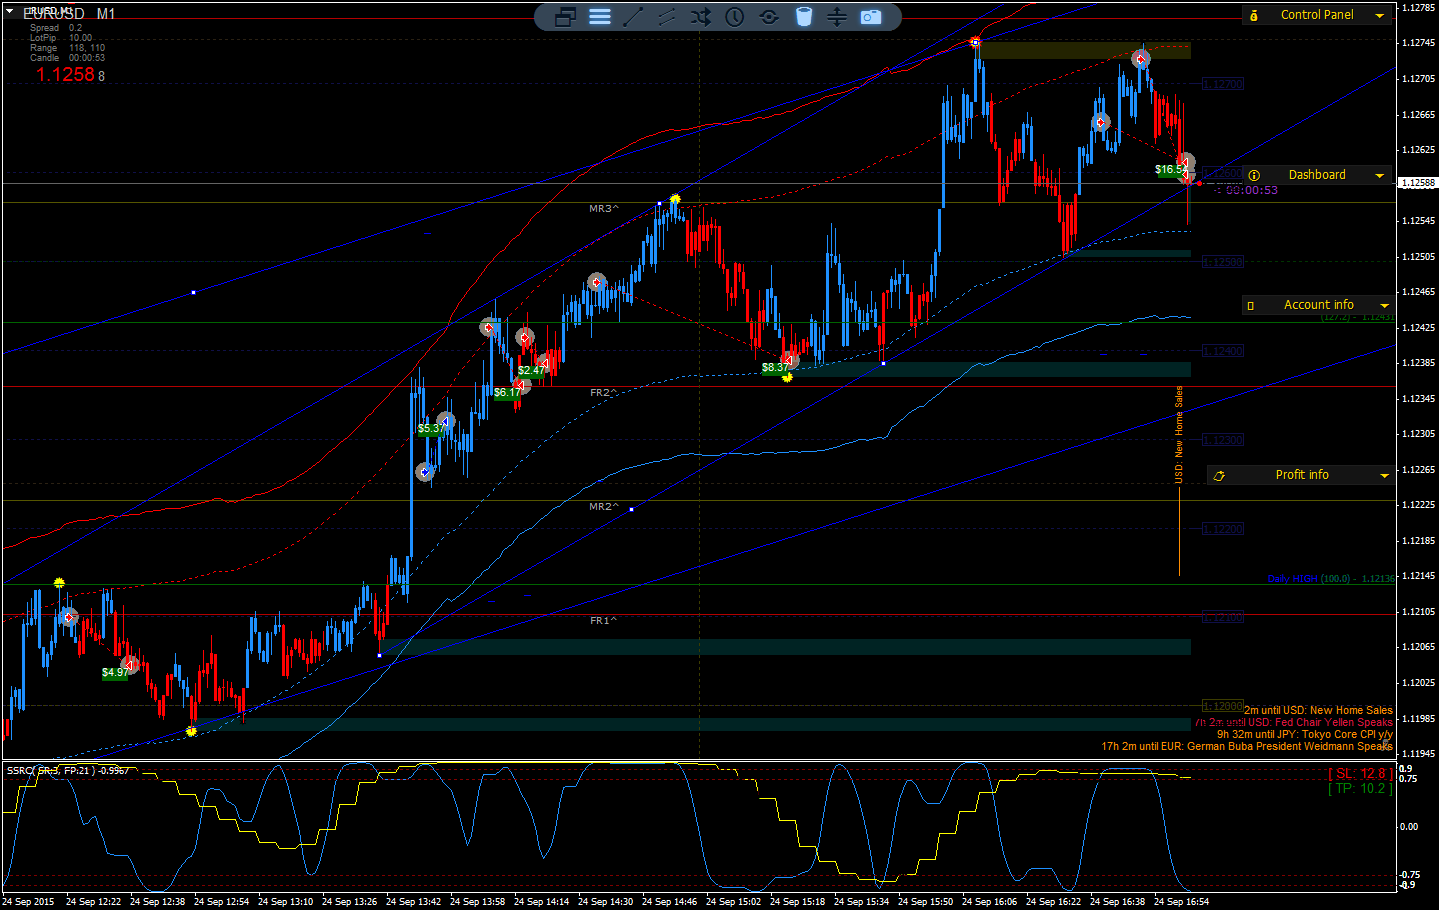Click the SL: 12.8 stop loss readout
The image size is (1439, 910).
point(1360,774)
